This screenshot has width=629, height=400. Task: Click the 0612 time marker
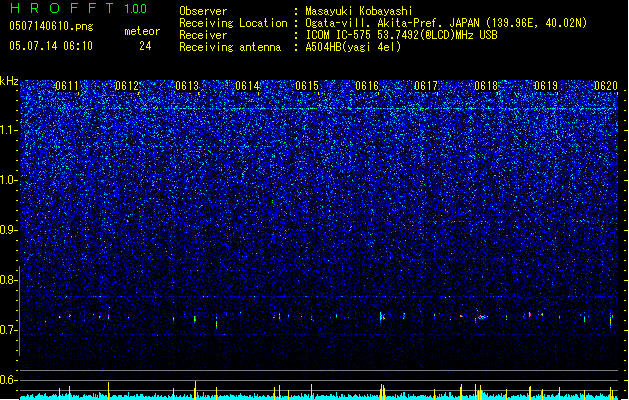click(x=127, y=86)
